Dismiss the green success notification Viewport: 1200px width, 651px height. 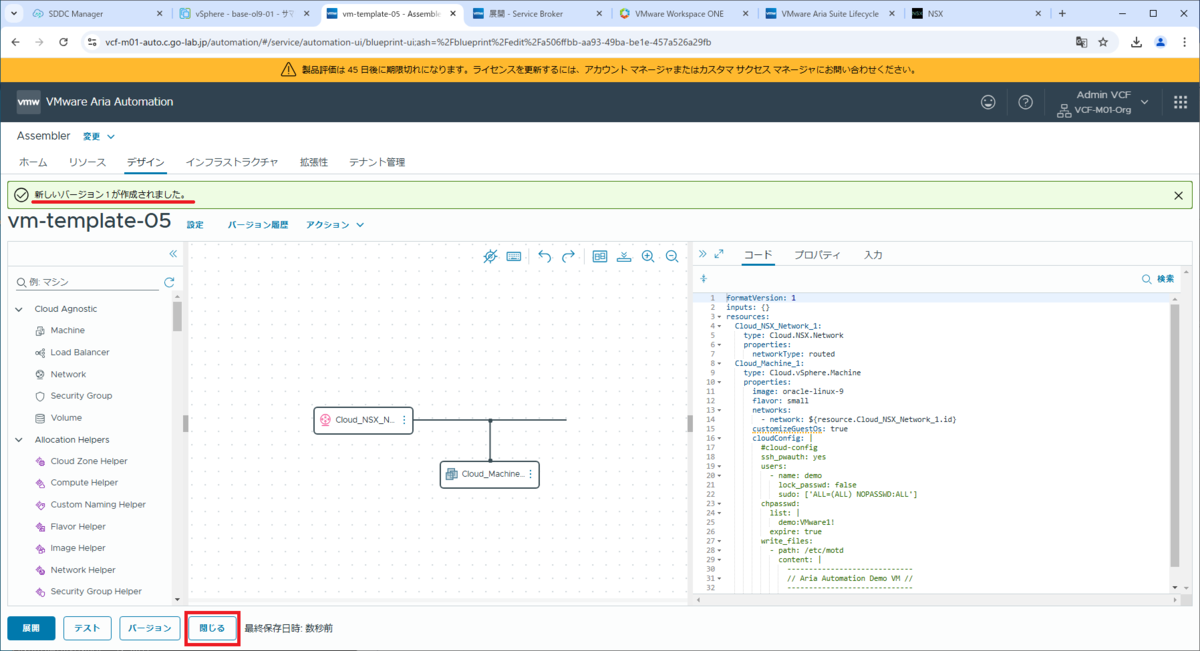(x=1178, y=196)
